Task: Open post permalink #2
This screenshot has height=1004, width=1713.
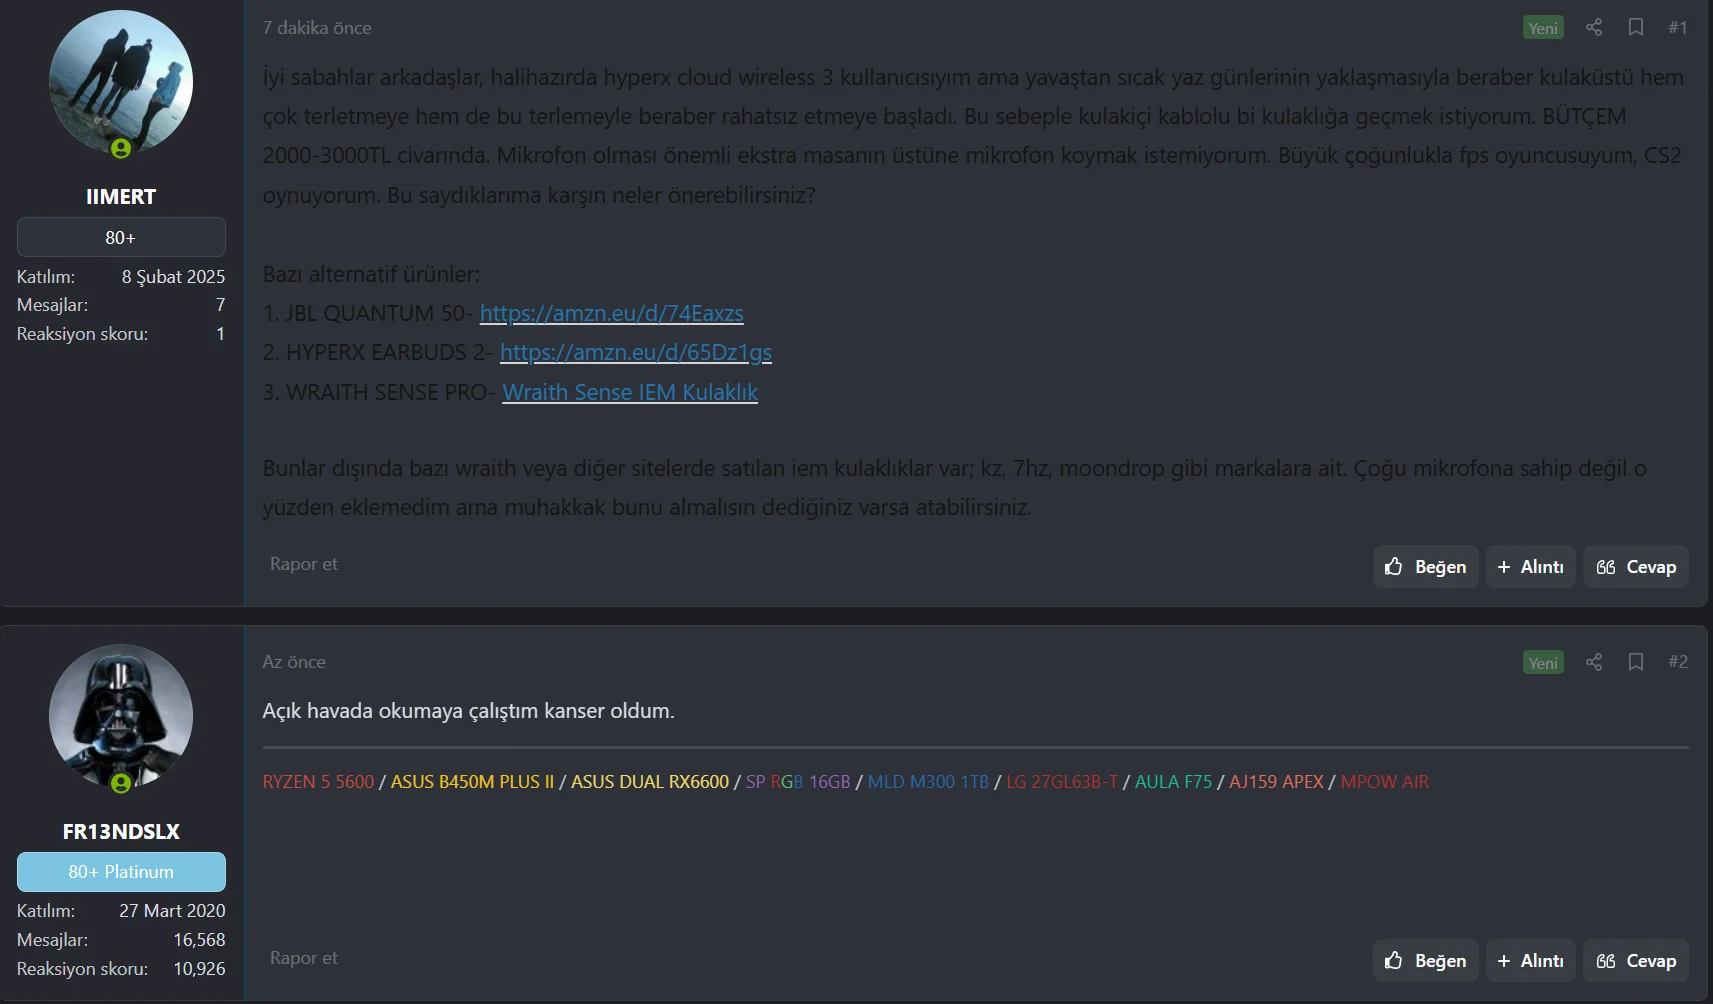Action: (1678, 662)
